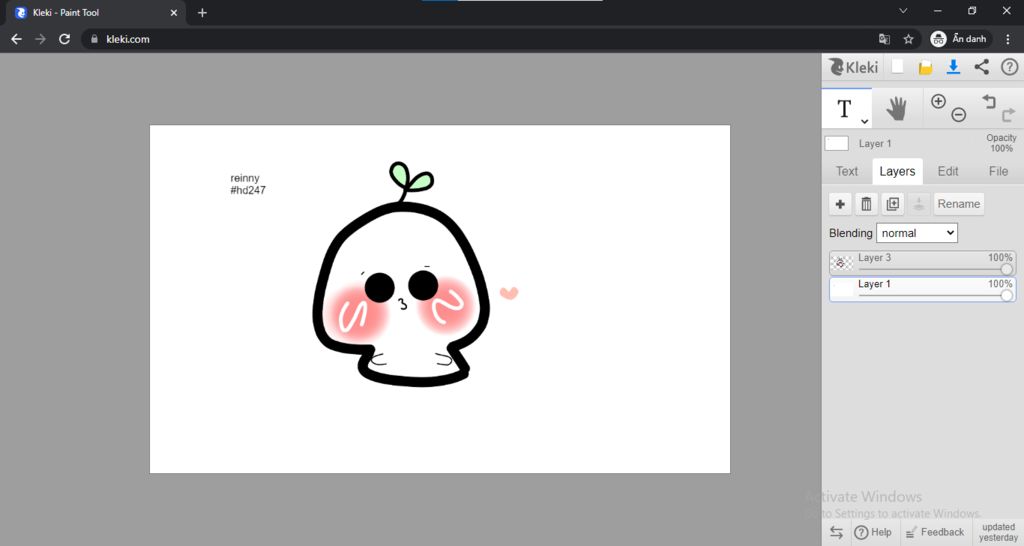Swap panel side with arrows icon

[836, 532]
